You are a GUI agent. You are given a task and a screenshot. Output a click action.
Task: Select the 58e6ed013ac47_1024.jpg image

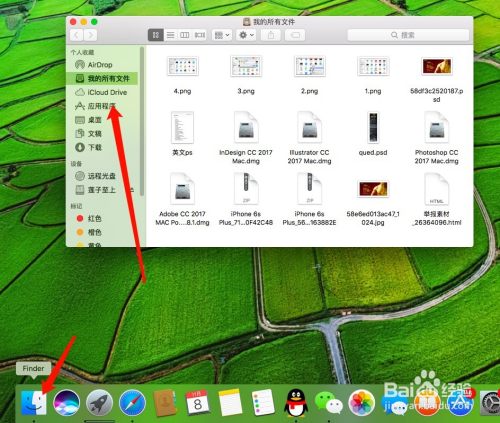pyautogui.click(x=373, y=189)
